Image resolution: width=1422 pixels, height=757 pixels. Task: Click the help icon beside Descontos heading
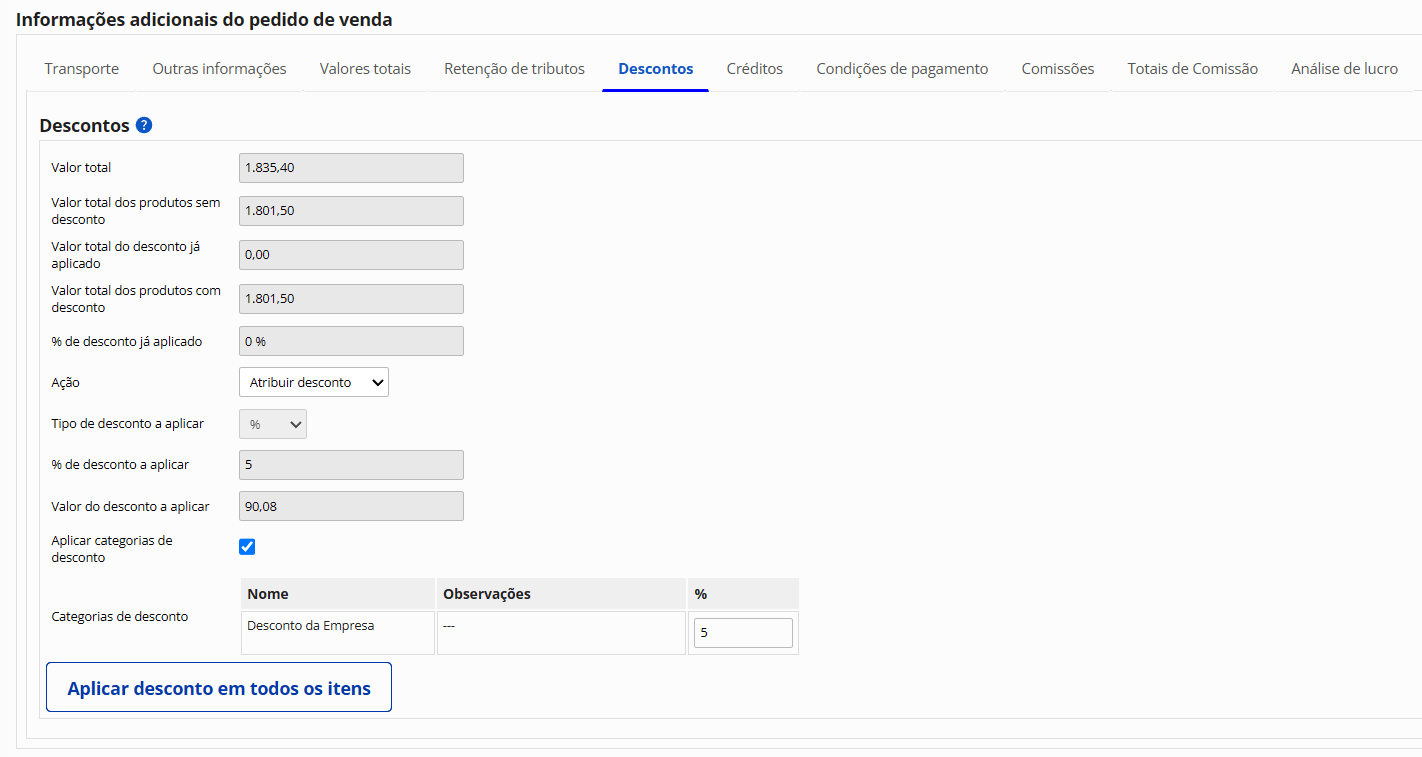click(x=144, y=126)
